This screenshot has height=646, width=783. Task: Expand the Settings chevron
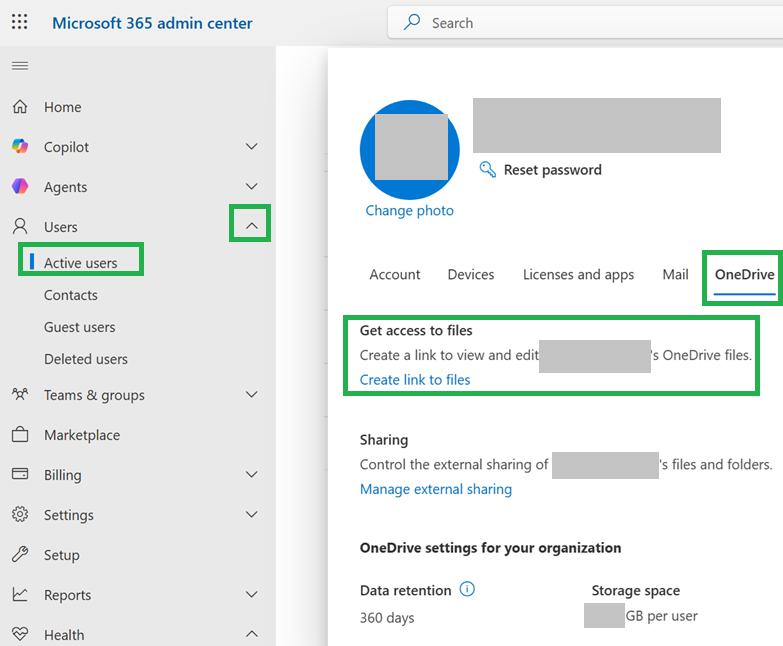click(x=252, y=514)
